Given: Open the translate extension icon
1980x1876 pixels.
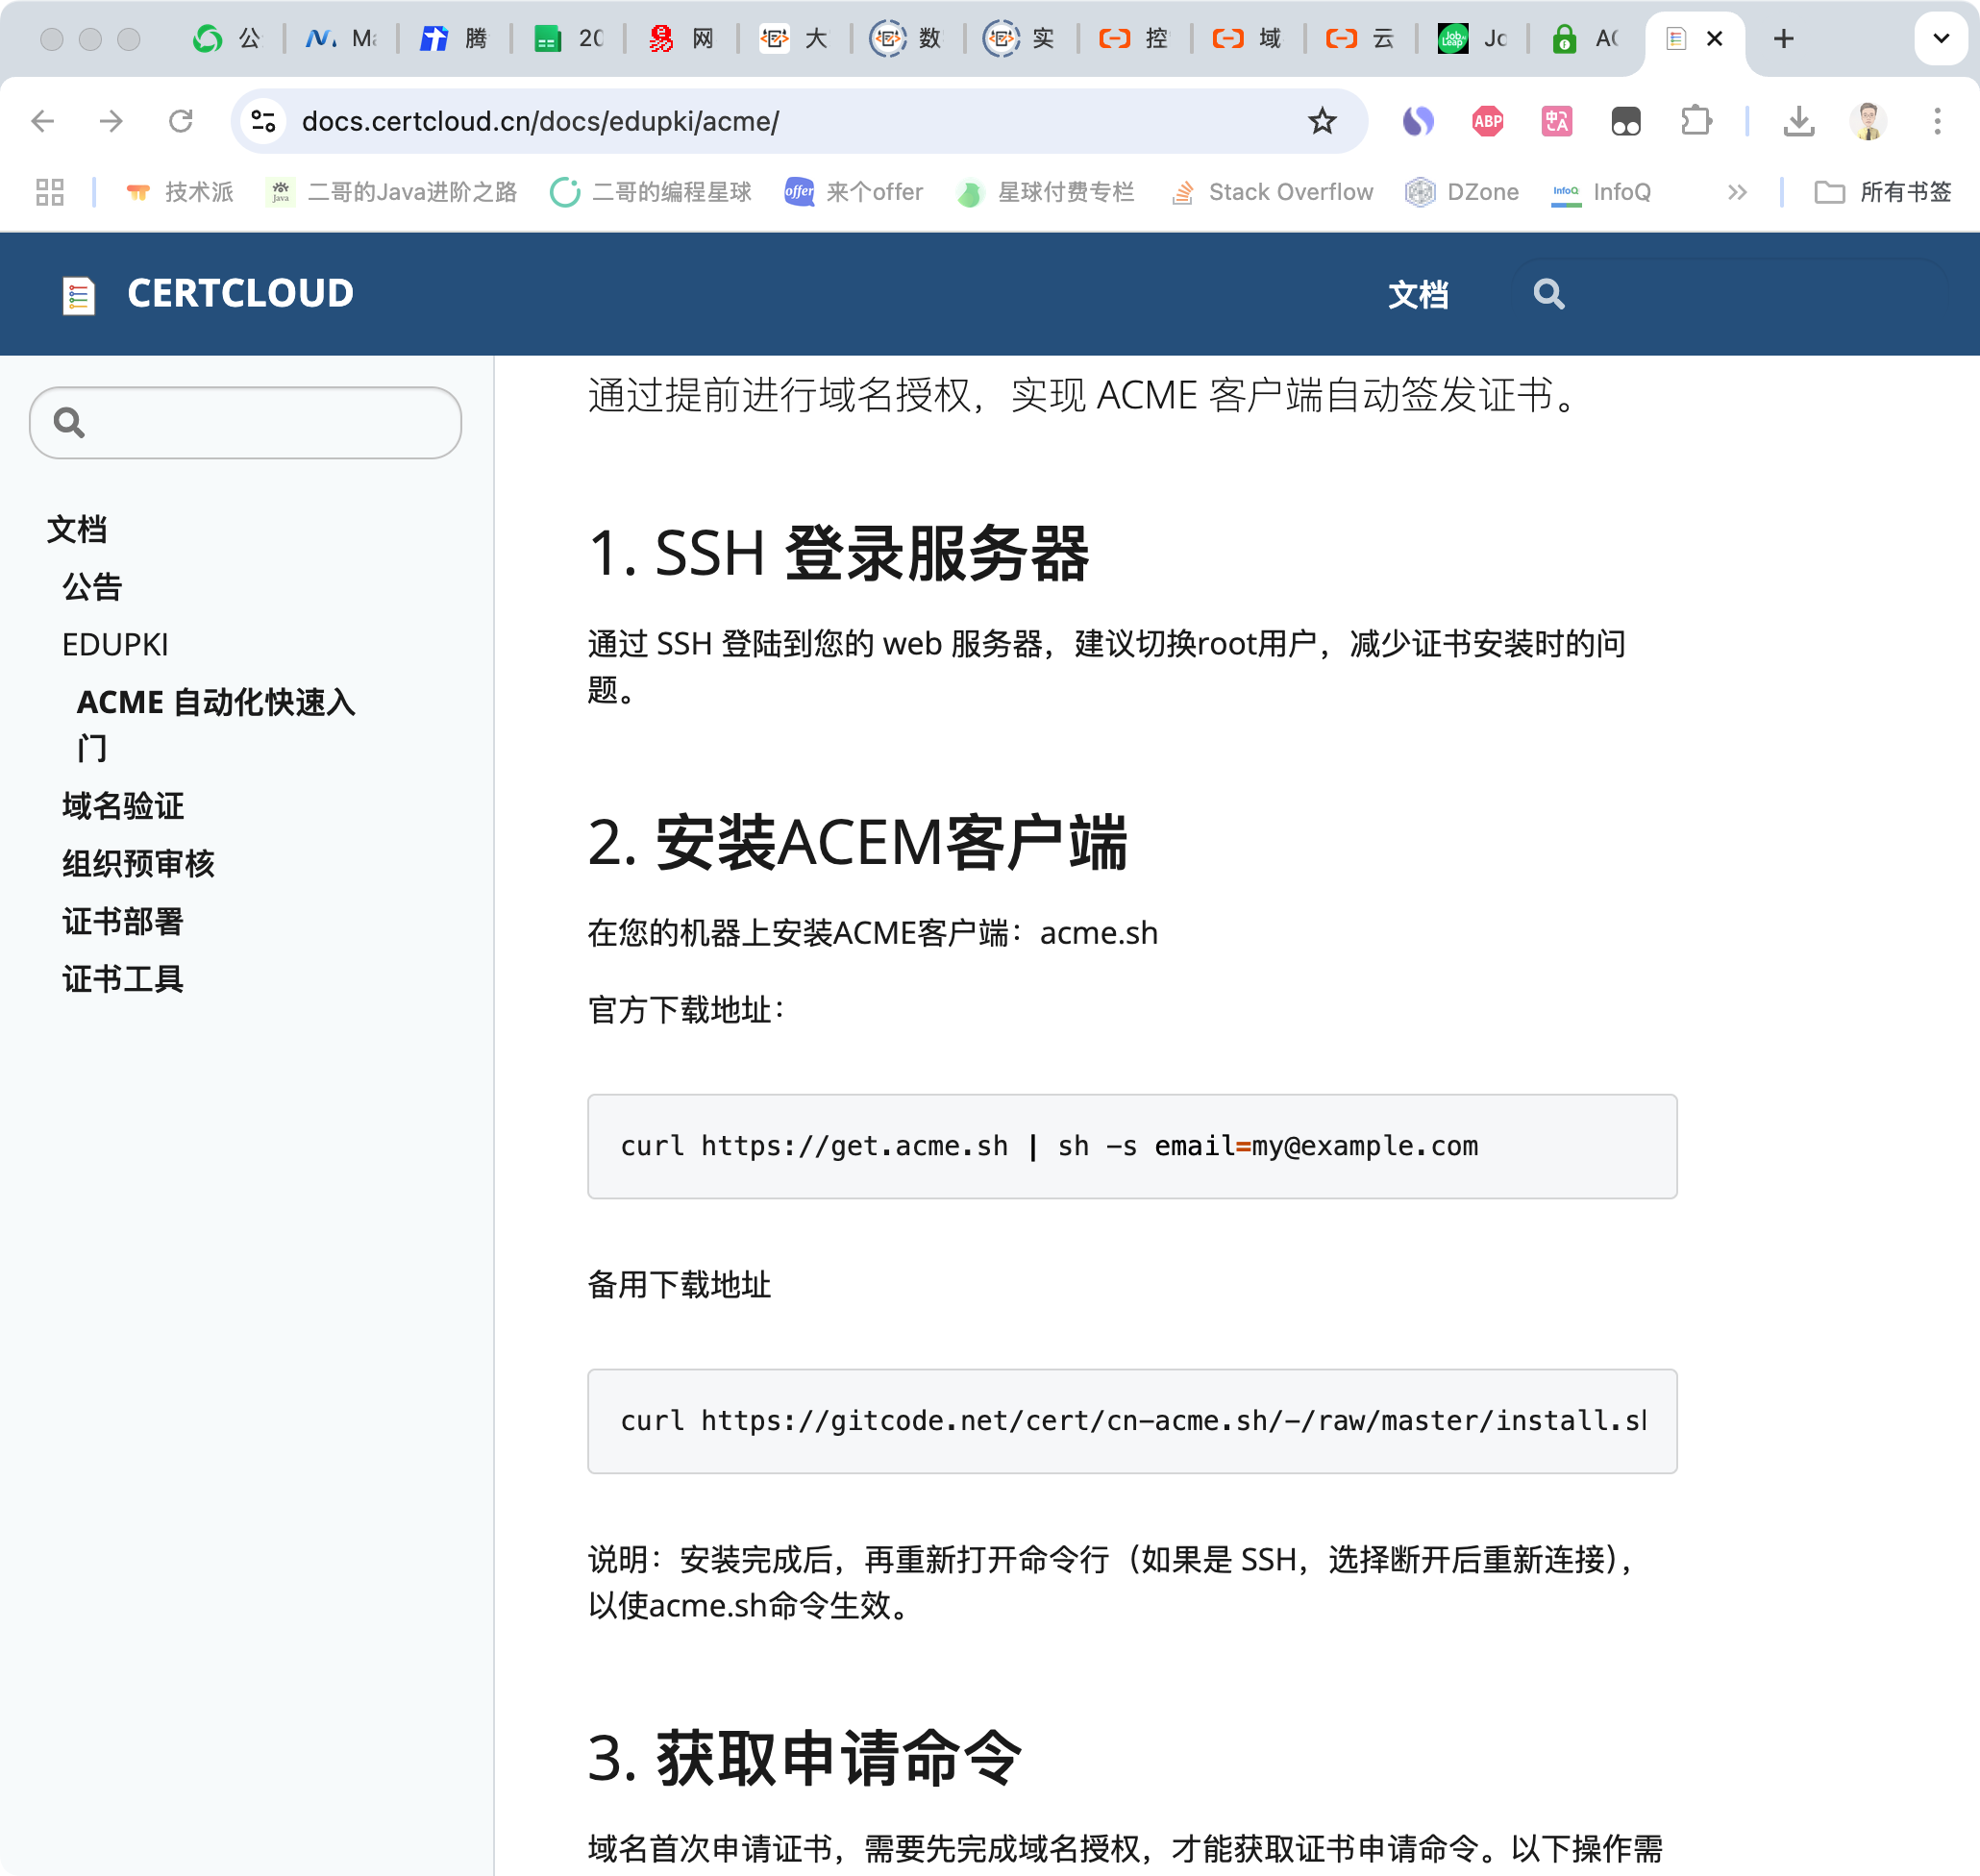Looking at the screenshot, I should 1556,121.
